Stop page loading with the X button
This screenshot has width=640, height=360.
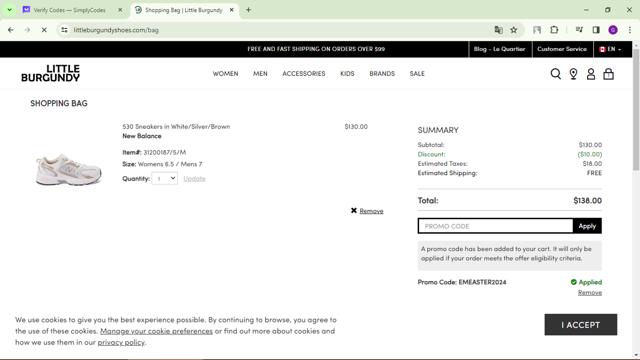click(44, 30)
